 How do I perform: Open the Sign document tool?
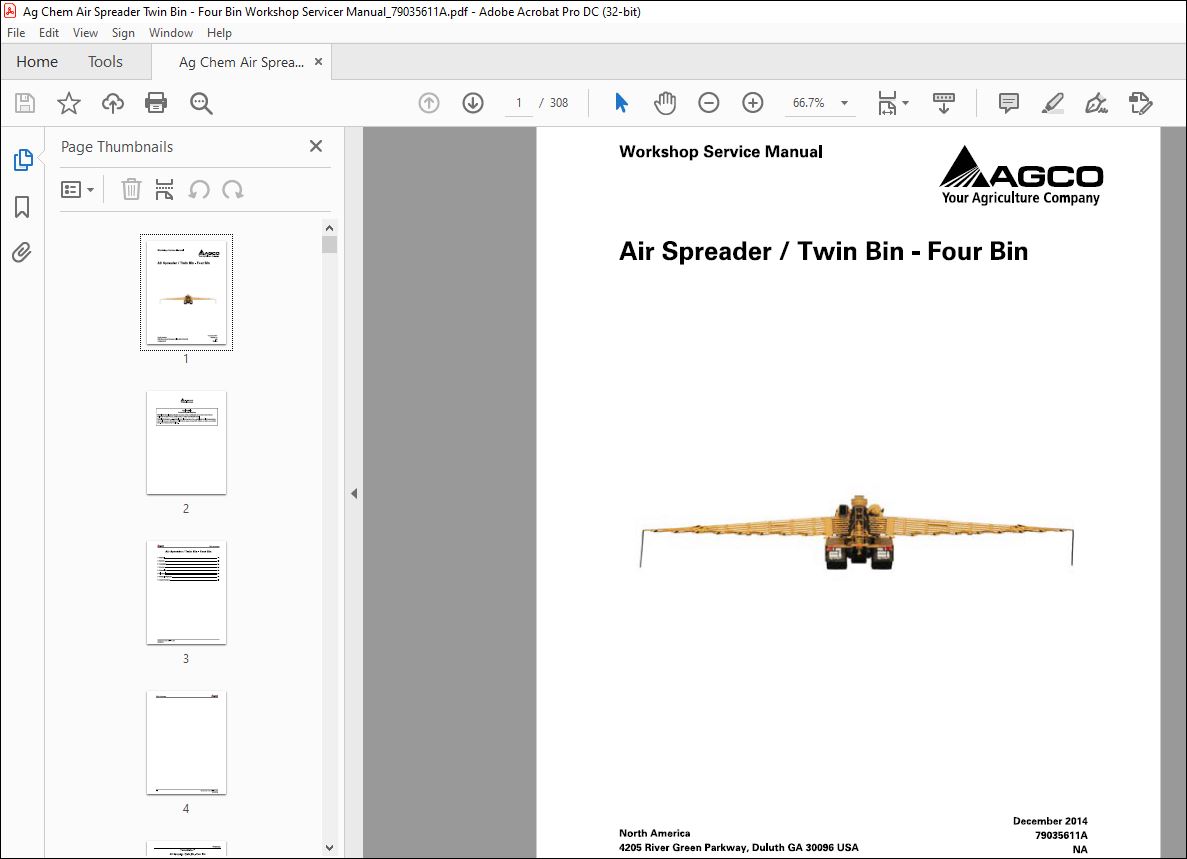click(x=1096, y=103)
